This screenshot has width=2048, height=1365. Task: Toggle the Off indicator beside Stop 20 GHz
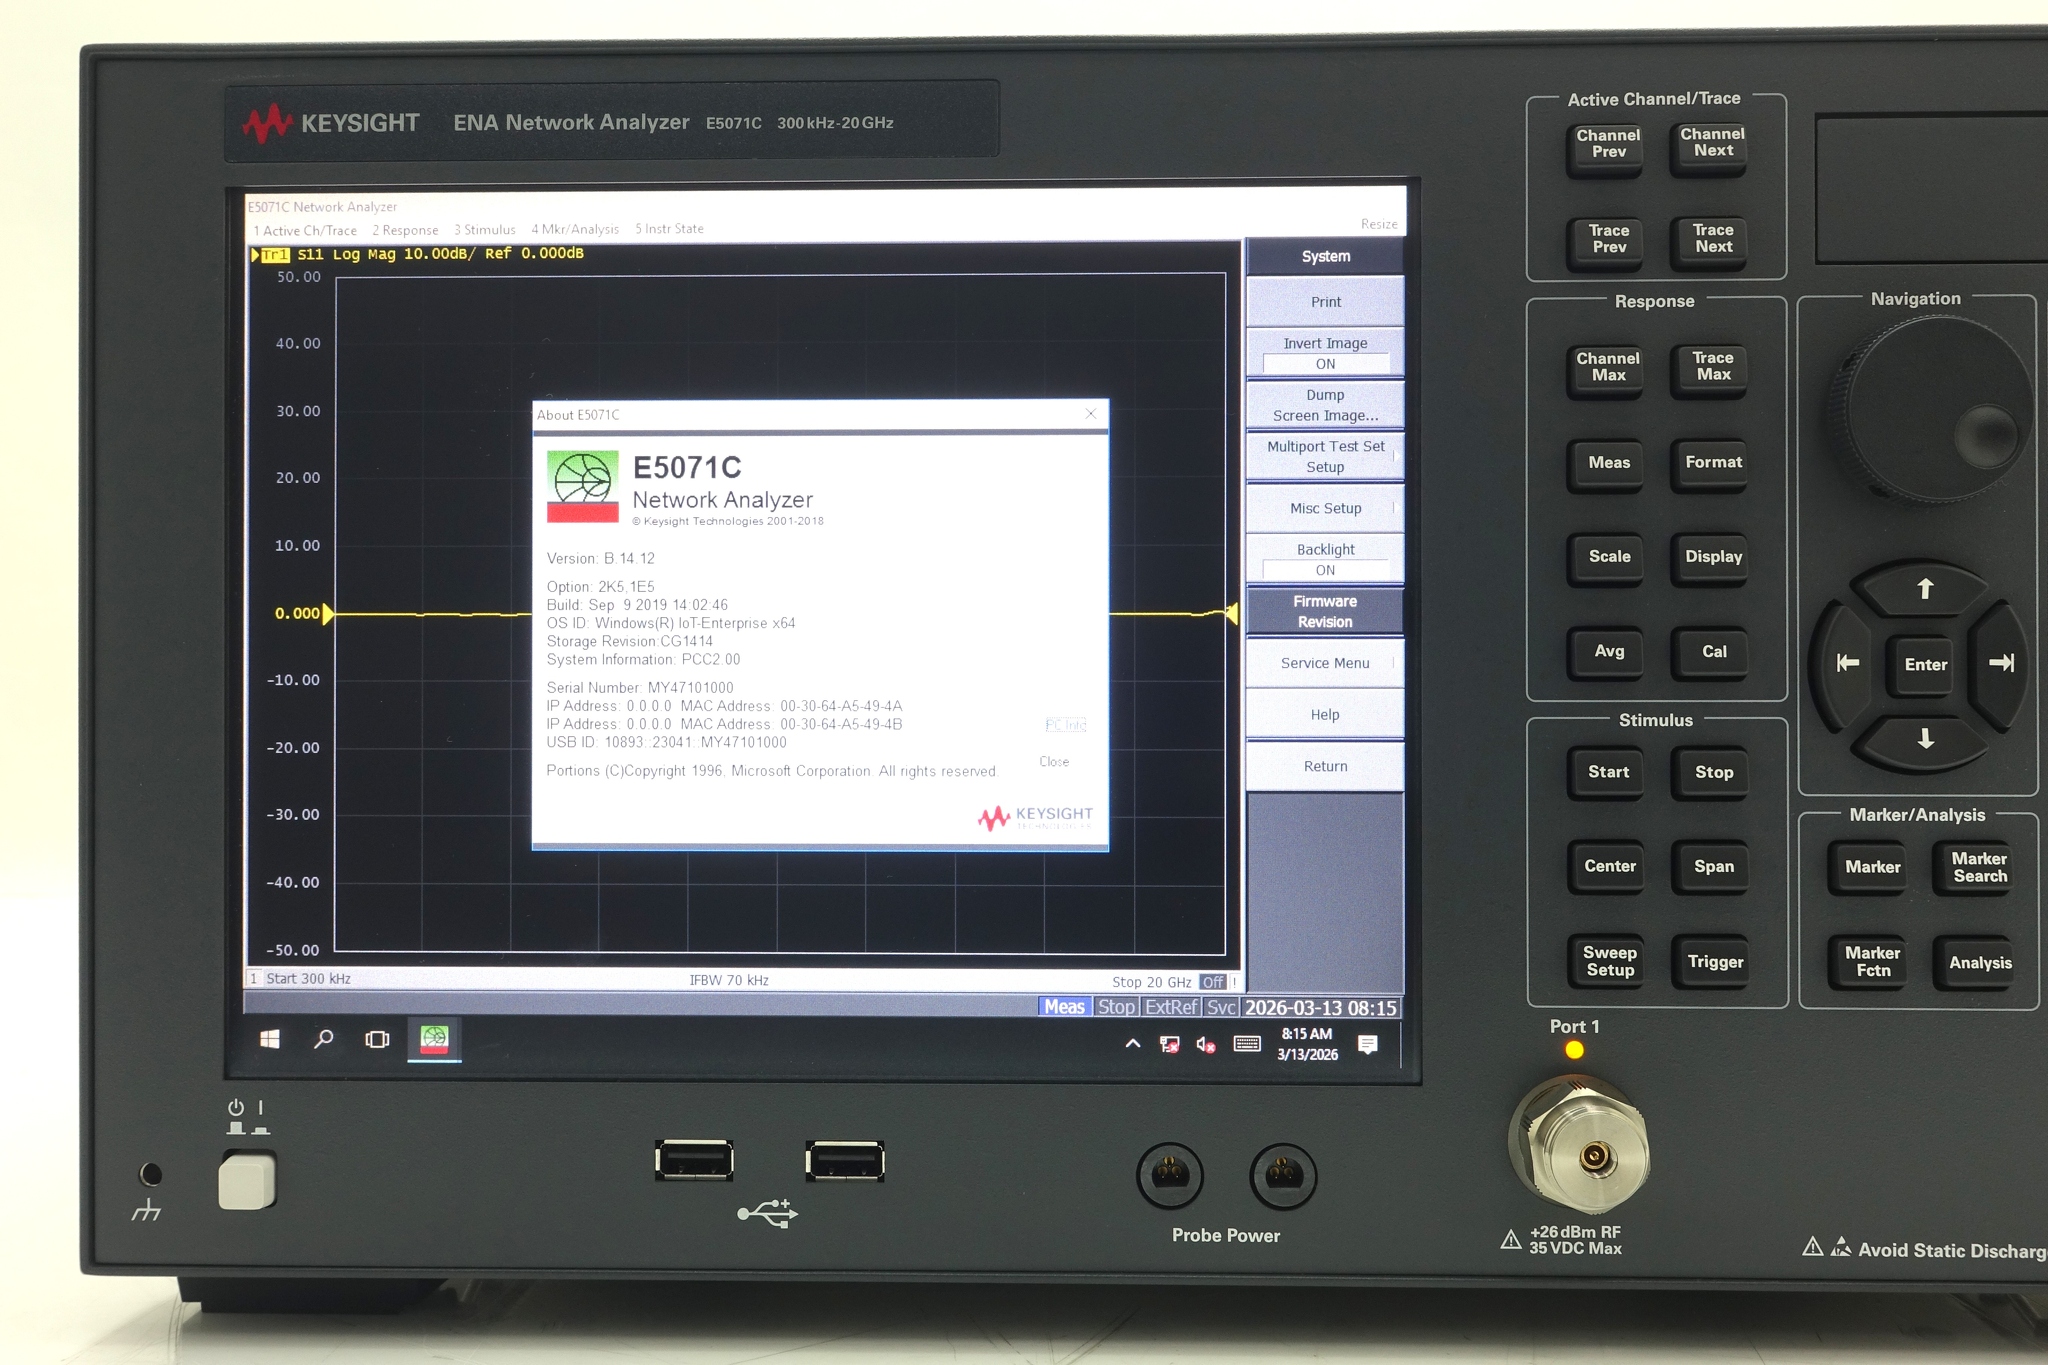click(1213, 982)
